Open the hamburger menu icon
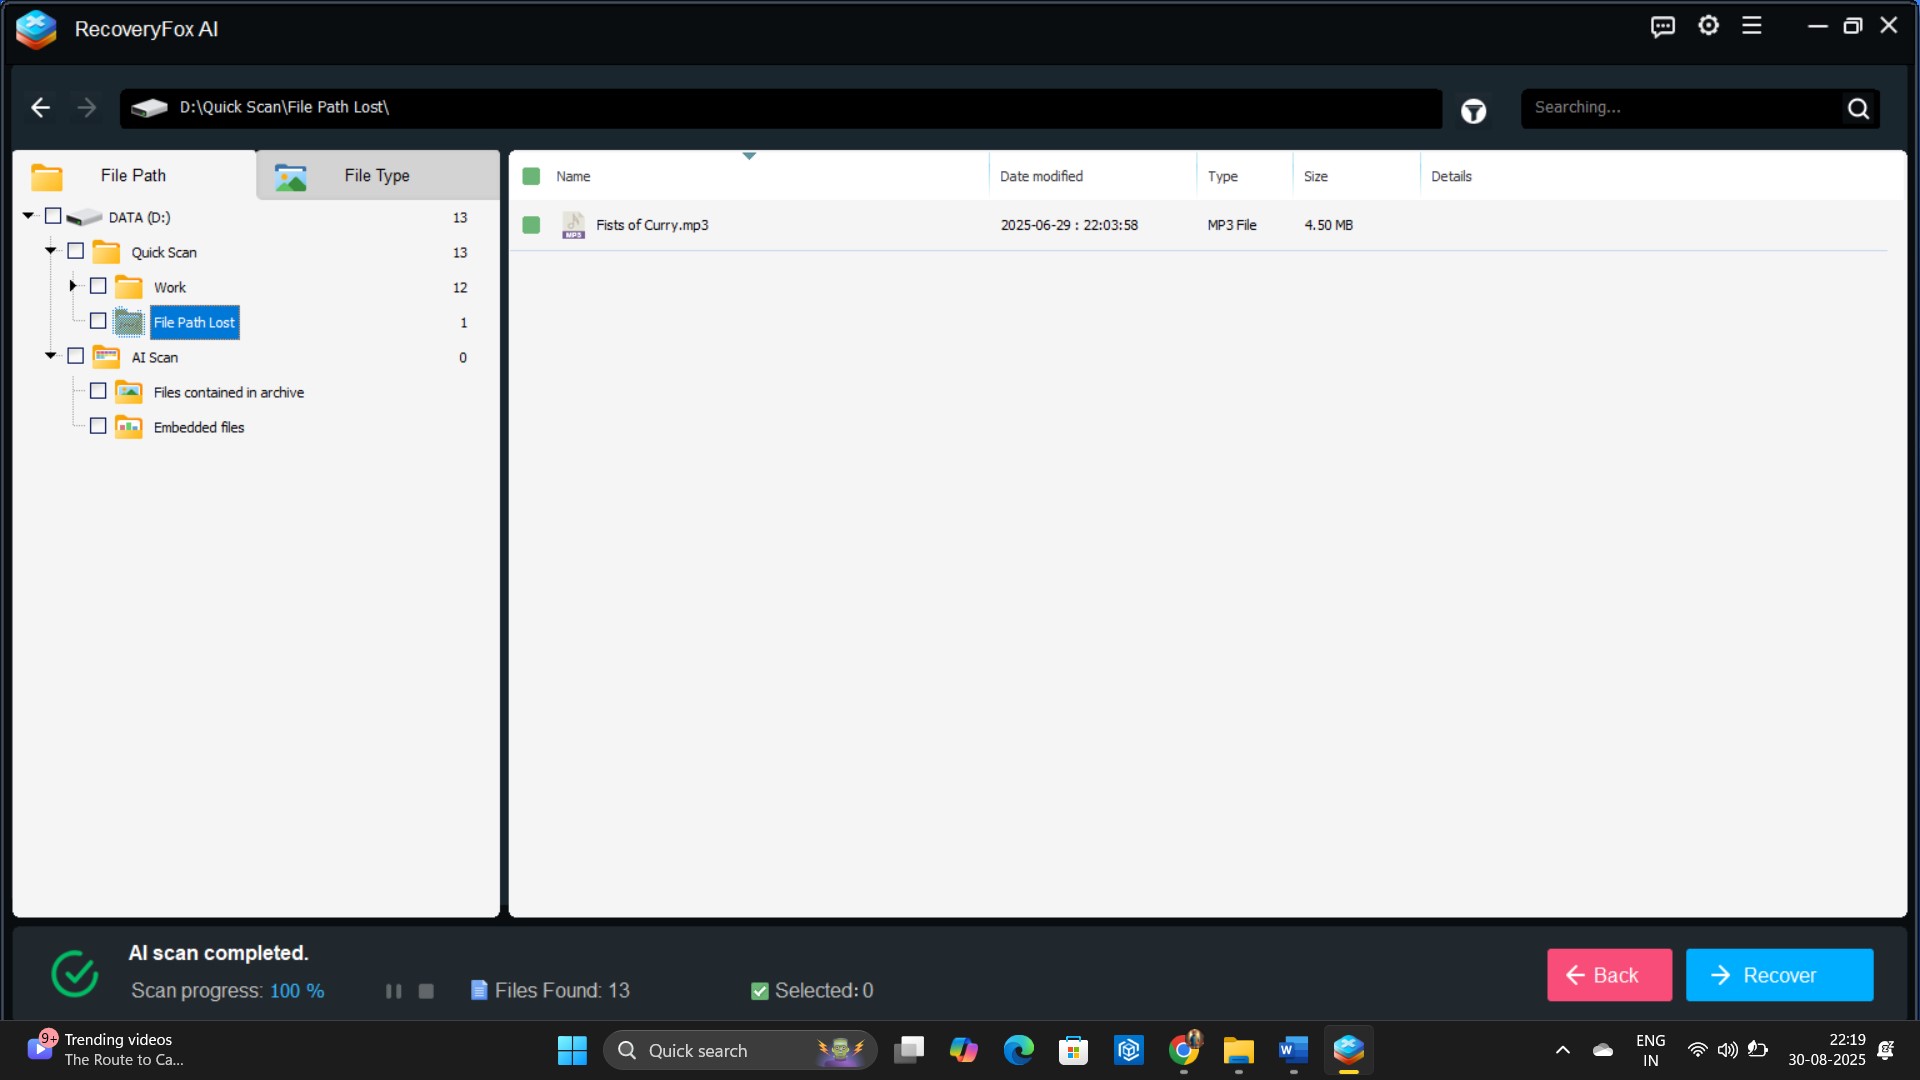 pyautogui.click(x=1751, y=26)
